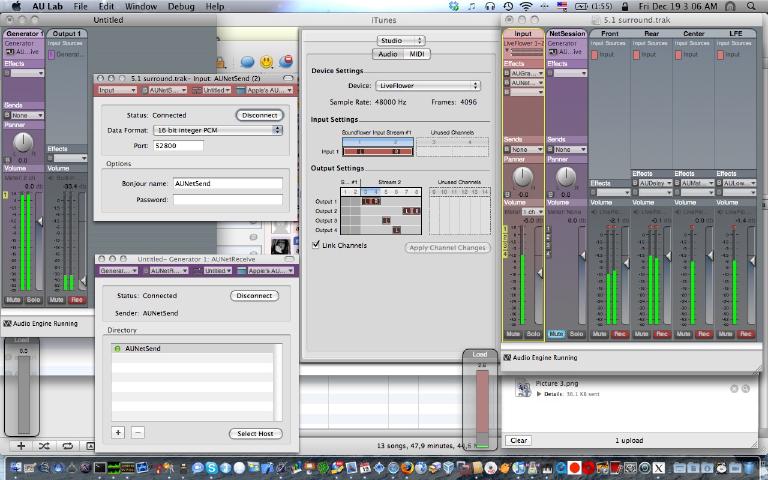Screen dimensions: 768x480
Task: Click the Select Host button
Action: point(255,433)
